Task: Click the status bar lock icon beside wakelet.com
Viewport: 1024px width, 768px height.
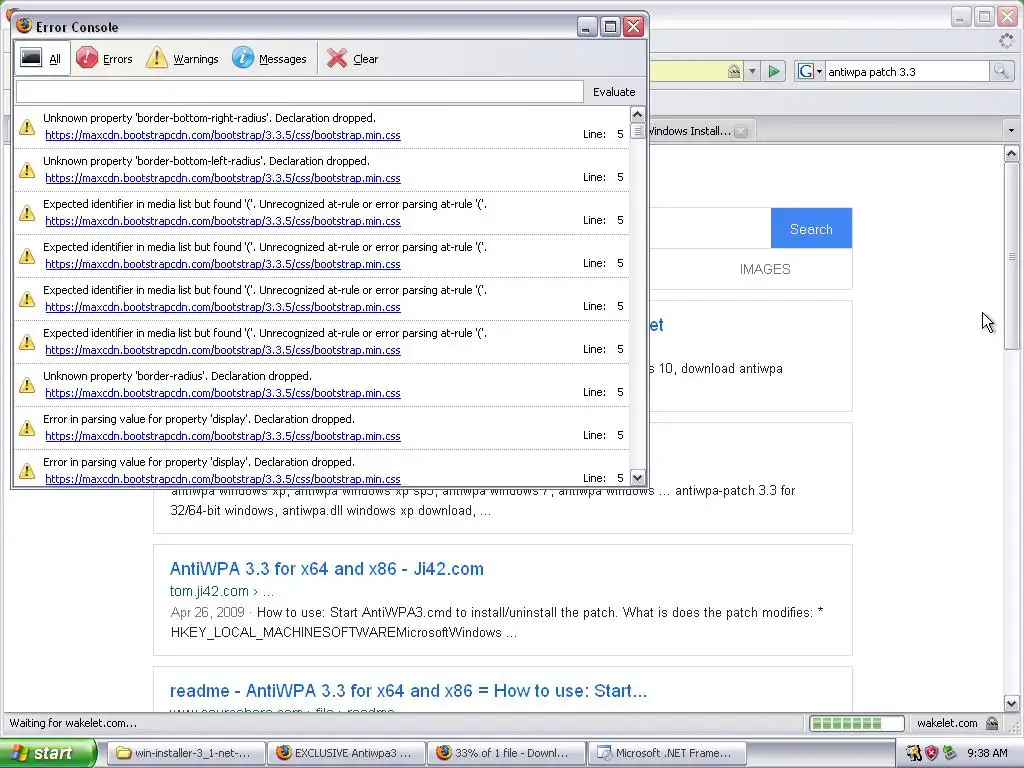Action: tap(992, 723)
